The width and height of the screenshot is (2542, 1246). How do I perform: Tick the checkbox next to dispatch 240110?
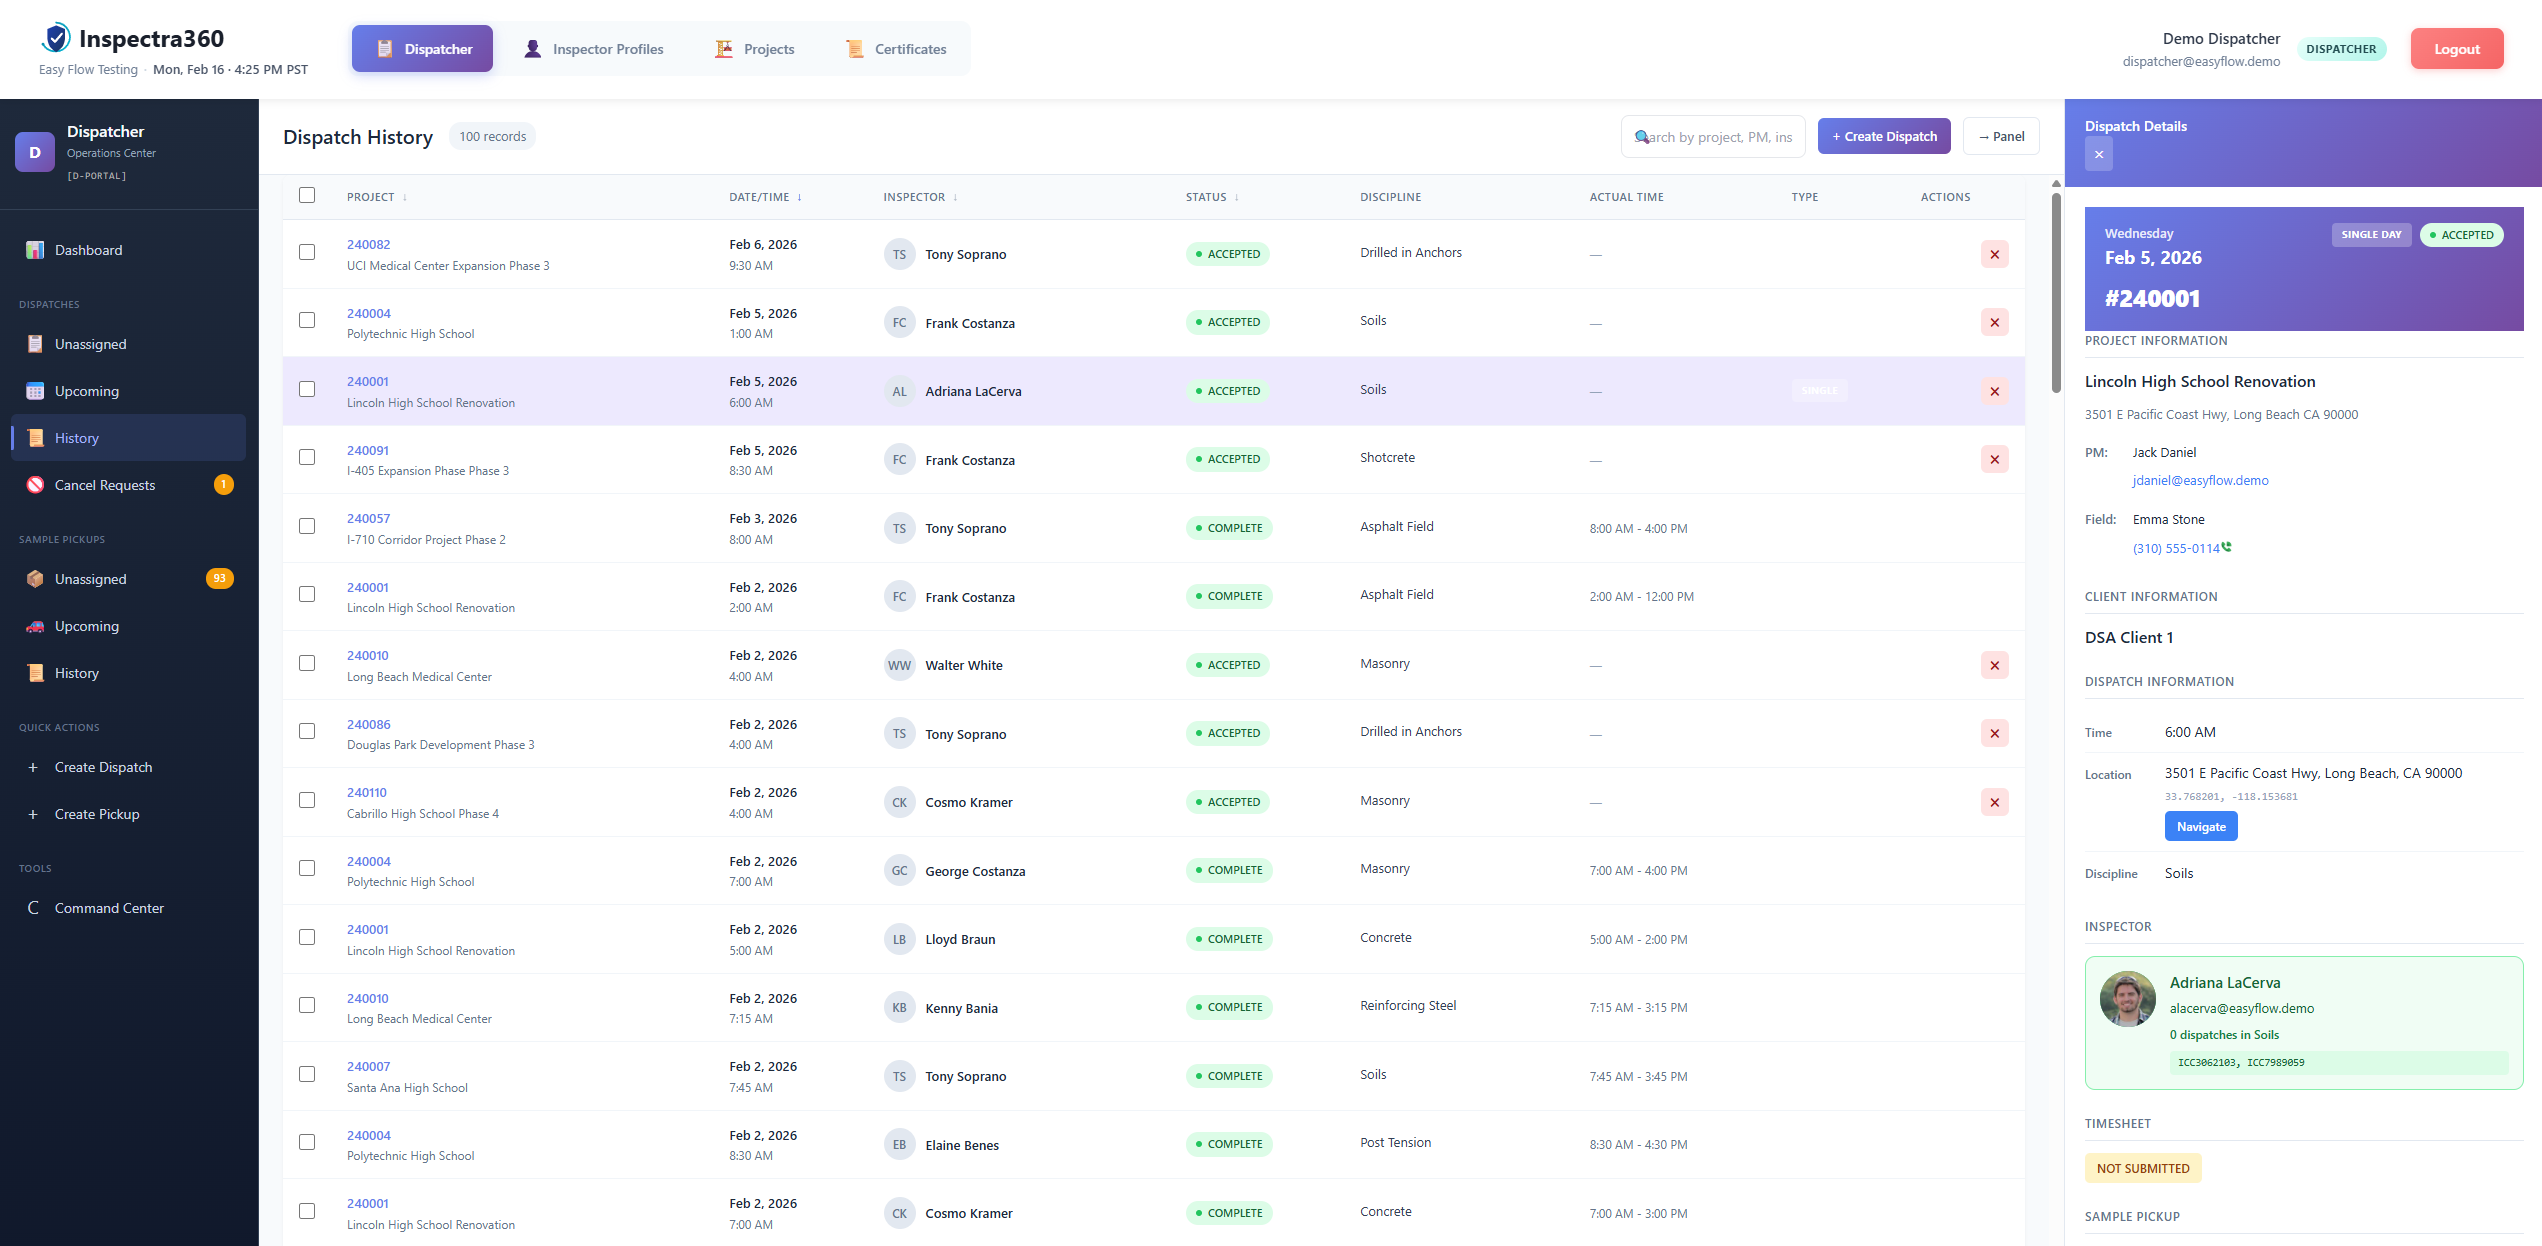tap(307, 800)
